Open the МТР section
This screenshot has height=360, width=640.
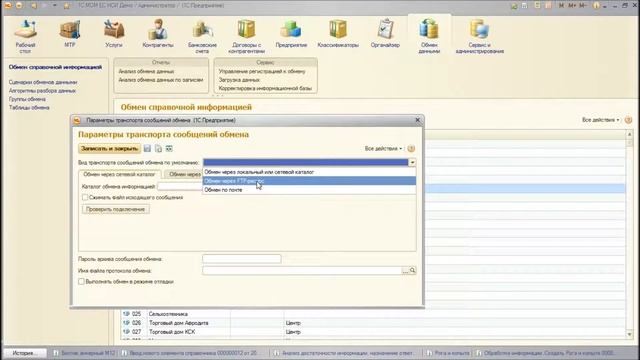pyautogui.click(x=69, y=34)
